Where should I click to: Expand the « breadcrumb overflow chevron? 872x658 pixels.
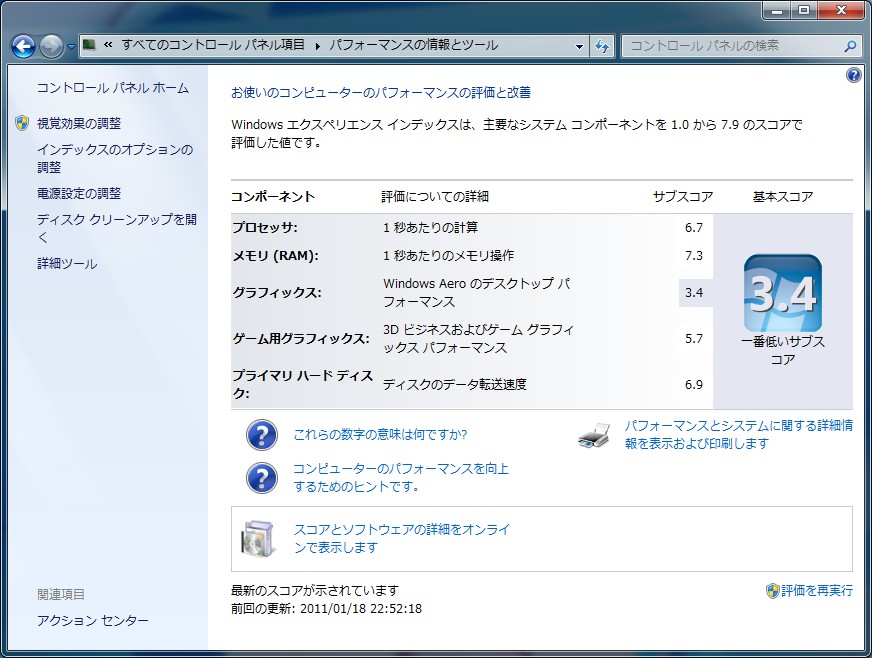click(108, 45)
